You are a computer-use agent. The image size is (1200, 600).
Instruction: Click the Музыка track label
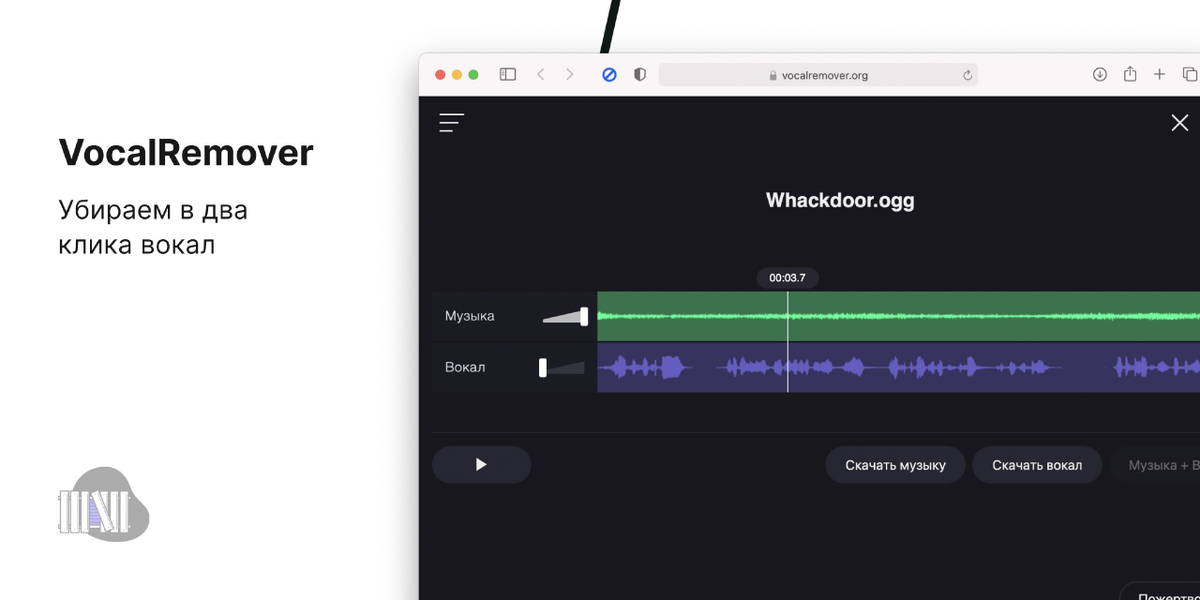click(470, 316)
